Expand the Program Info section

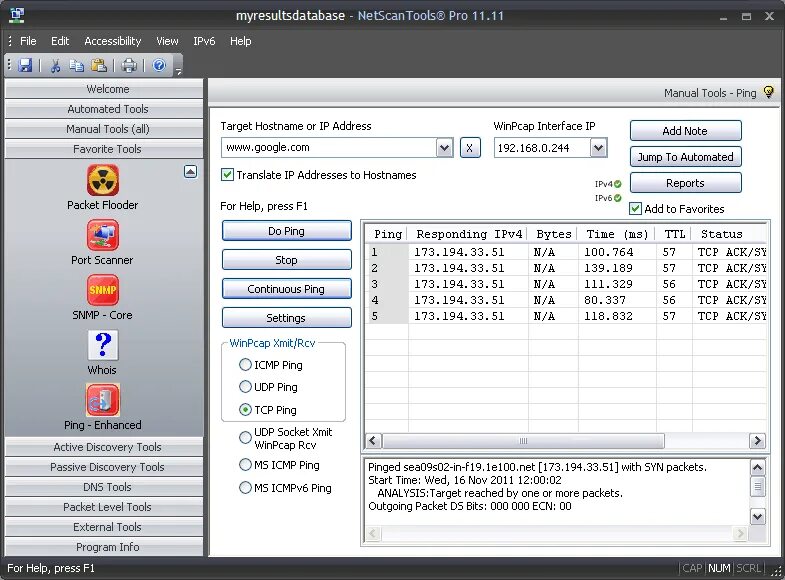[104, 547]
